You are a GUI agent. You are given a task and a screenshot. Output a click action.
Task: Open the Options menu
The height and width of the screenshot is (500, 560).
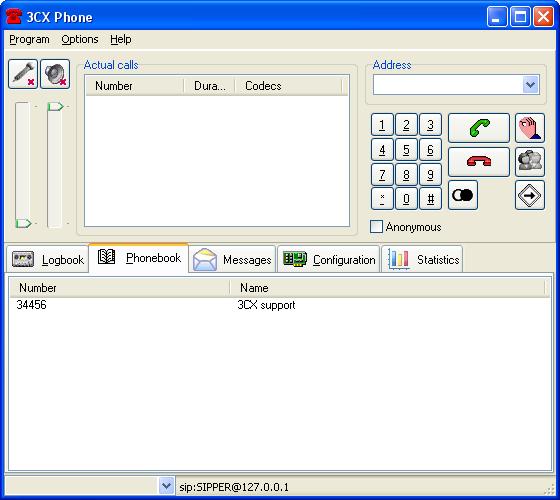click(80, 39)
